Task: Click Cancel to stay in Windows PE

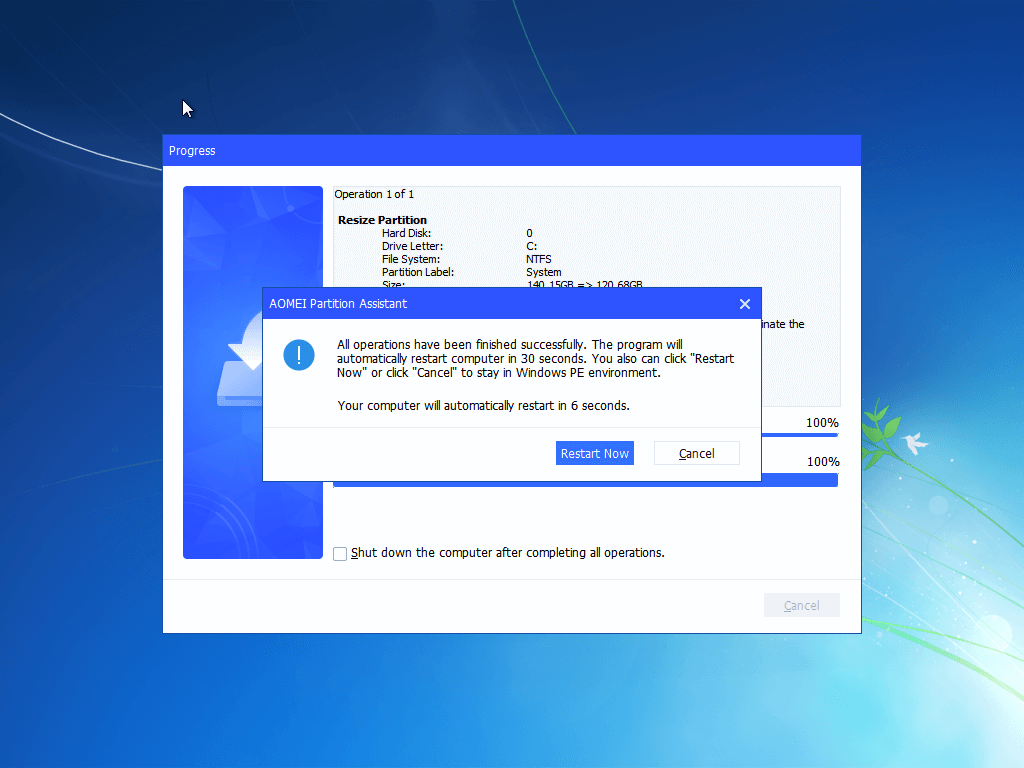Action: (696, 453)
